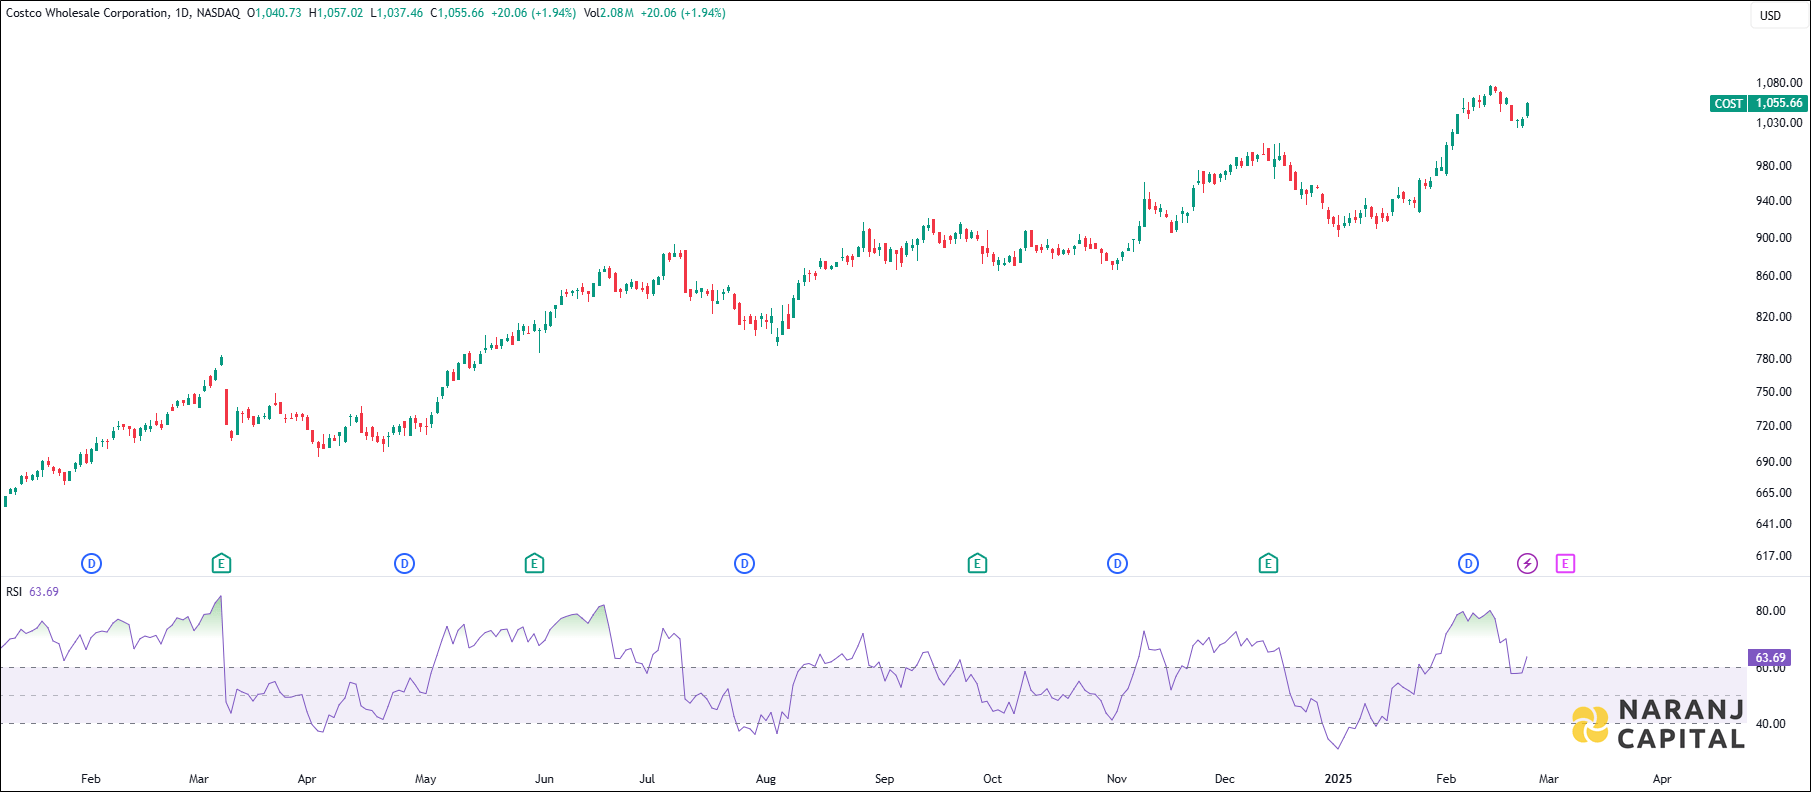
Task: Click the close value C1,055.66
Action: (x=457, y=13)
